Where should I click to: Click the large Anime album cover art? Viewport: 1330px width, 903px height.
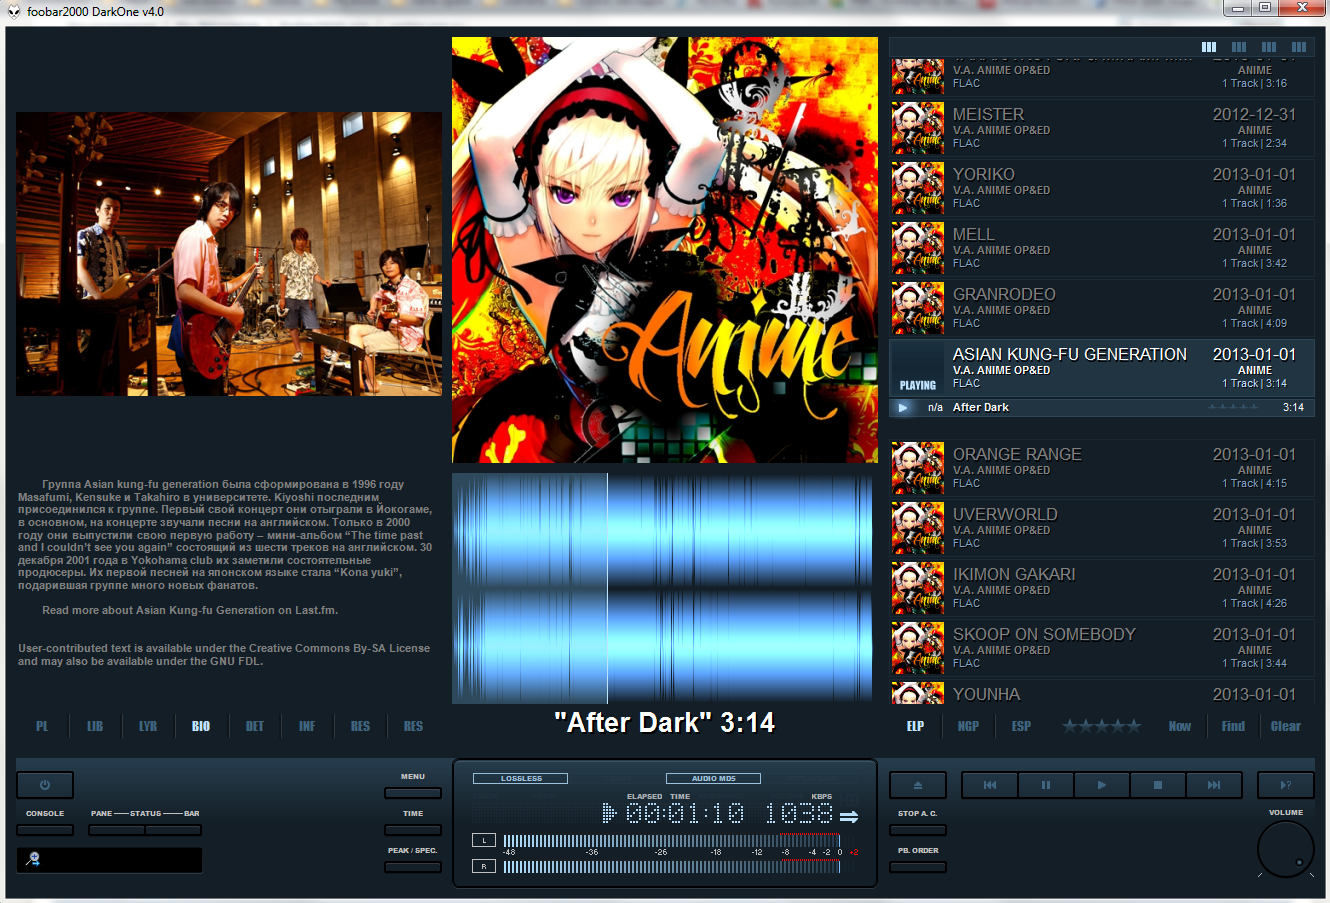[665, 250]
